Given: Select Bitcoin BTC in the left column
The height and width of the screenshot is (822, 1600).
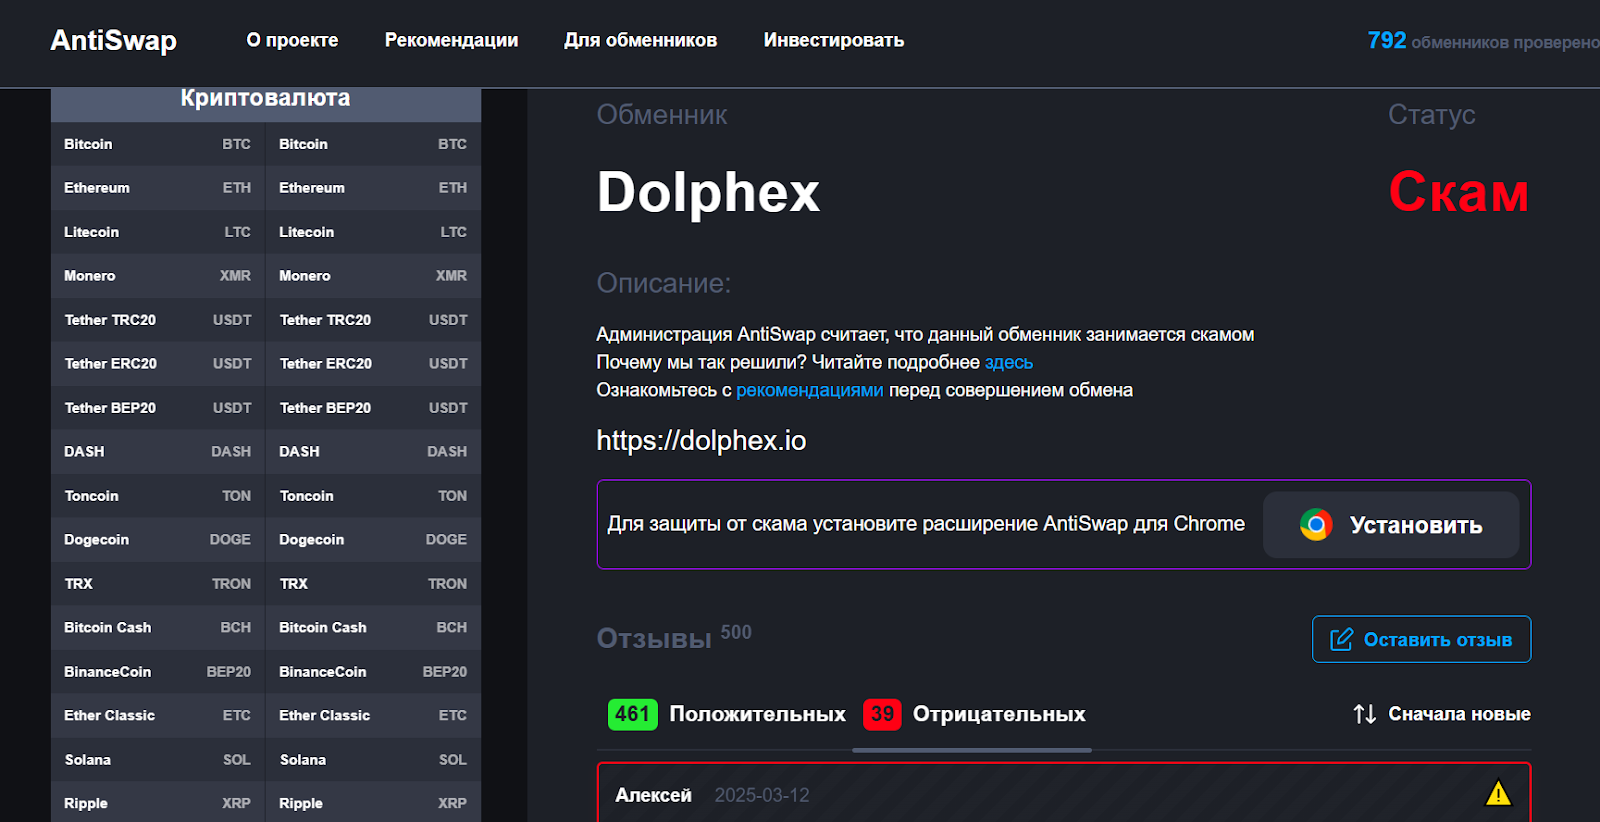Looking at the screenshot, I should [x=157, y=144].
